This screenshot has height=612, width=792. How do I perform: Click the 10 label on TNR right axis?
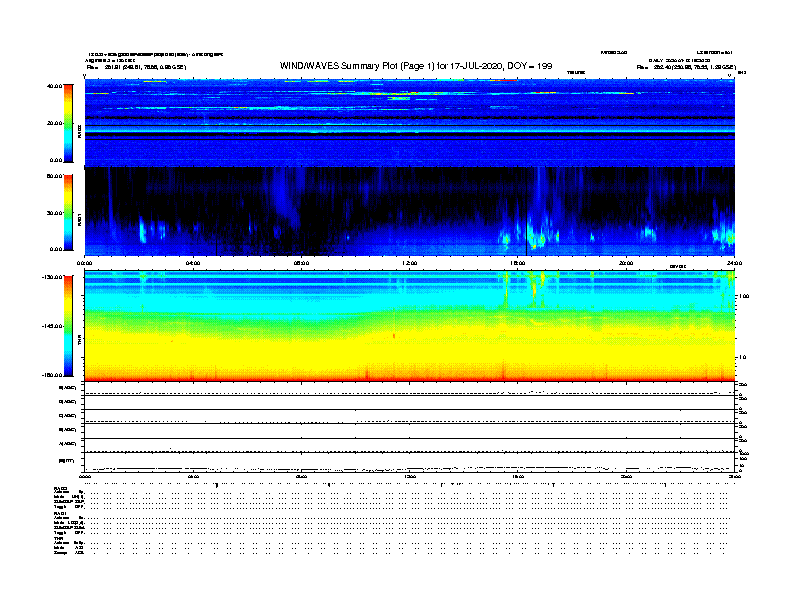(742, 357)
